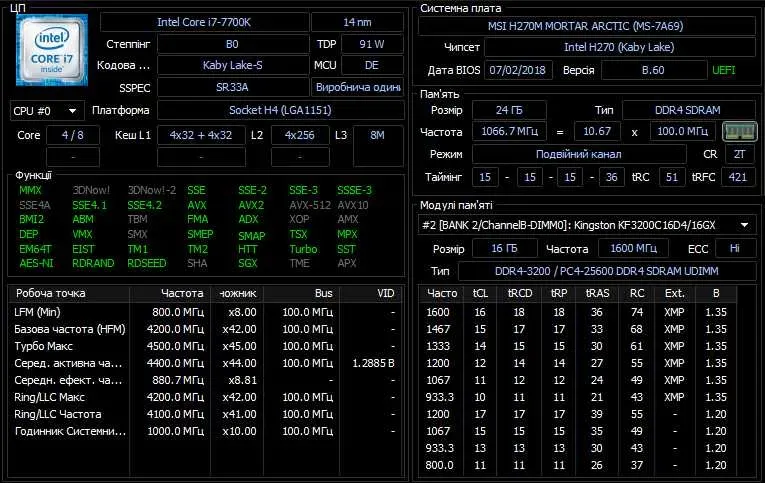
Task: Click the ECC value Ні
Action: click(735, 248)
